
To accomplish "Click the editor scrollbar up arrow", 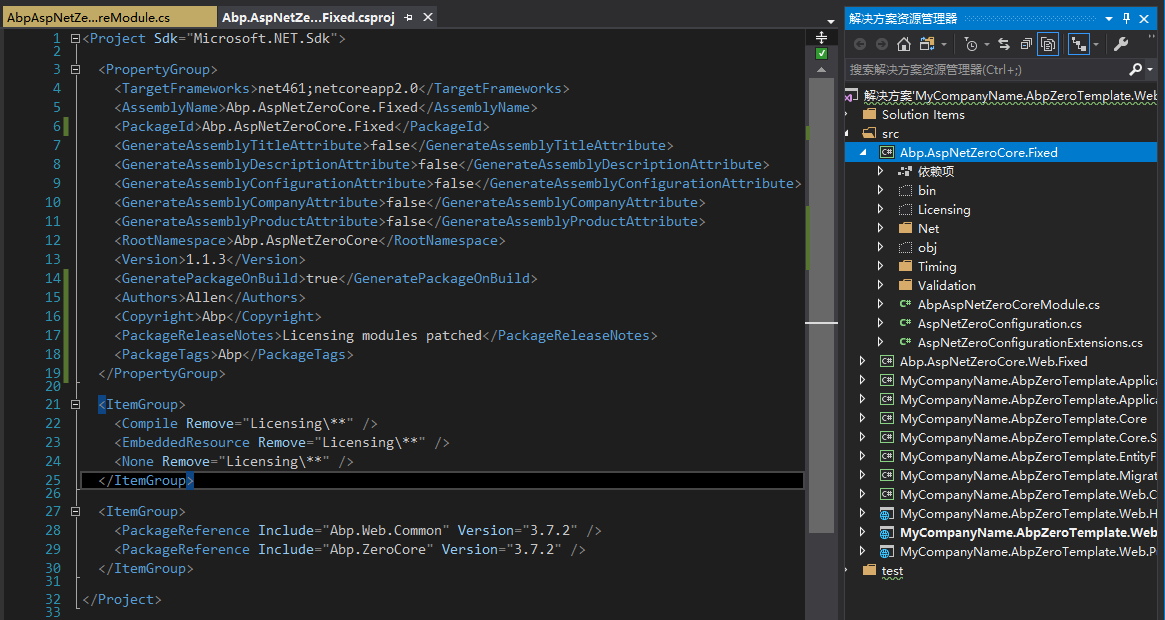I will (x=821, y=69).
